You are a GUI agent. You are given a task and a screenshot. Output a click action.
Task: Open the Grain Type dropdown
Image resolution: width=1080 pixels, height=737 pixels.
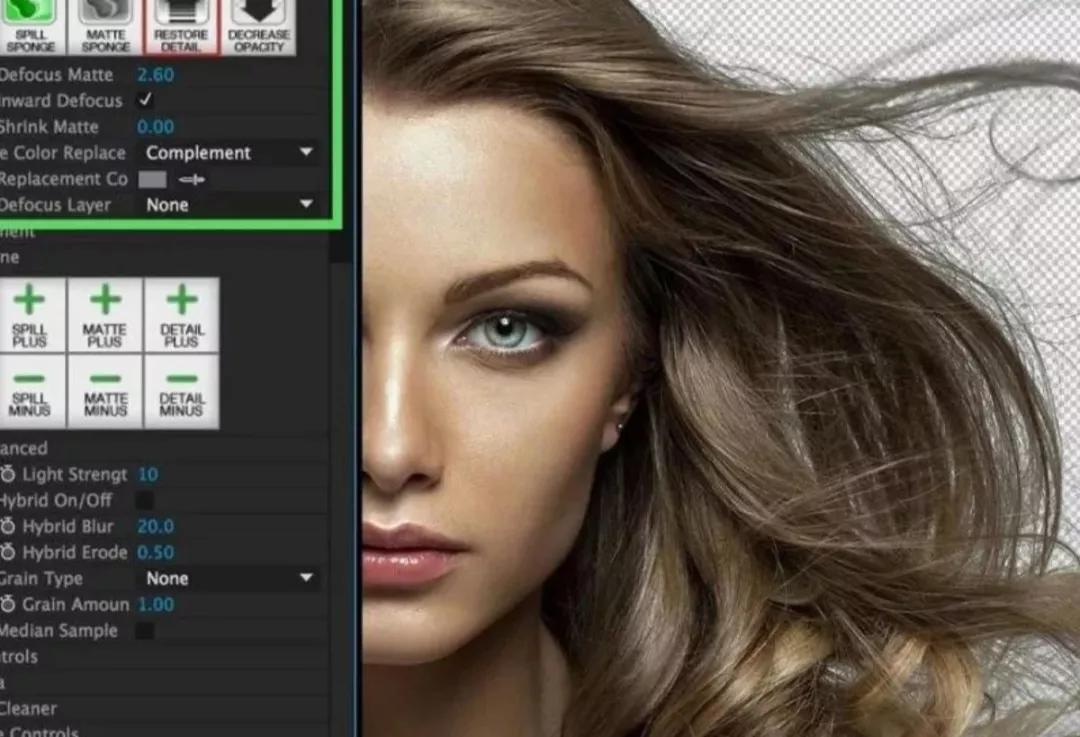pyautogui.click(x=229, y=579)
